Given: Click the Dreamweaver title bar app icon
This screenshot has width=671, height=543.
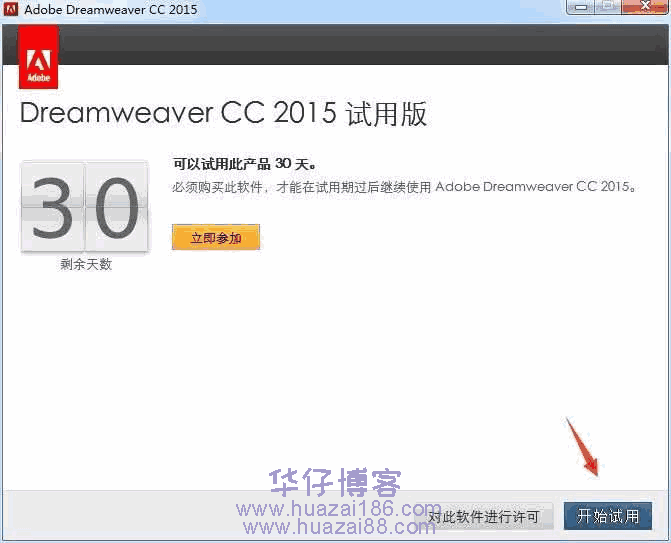Looking at the screenshot, I should pos(11,9).
